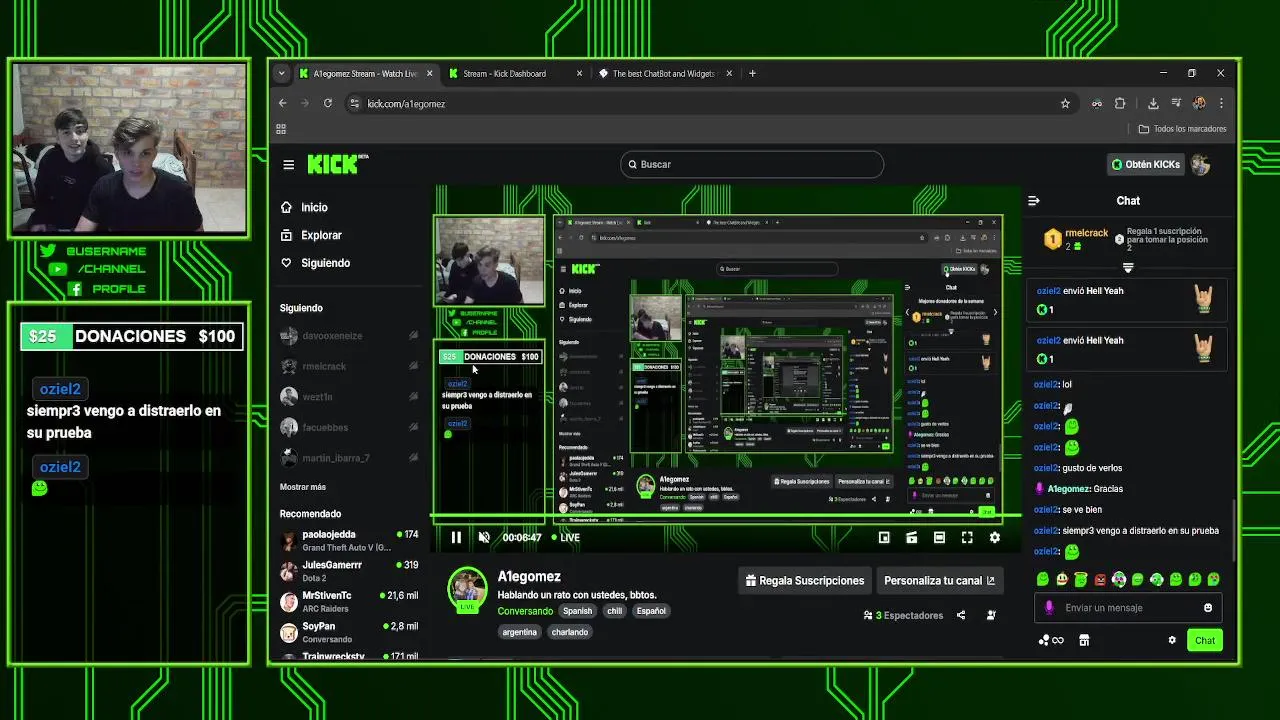Click the share stream icon
The width and height of the screenshot is (1280, 720).
pyautogui.click(x=961, y=615)
